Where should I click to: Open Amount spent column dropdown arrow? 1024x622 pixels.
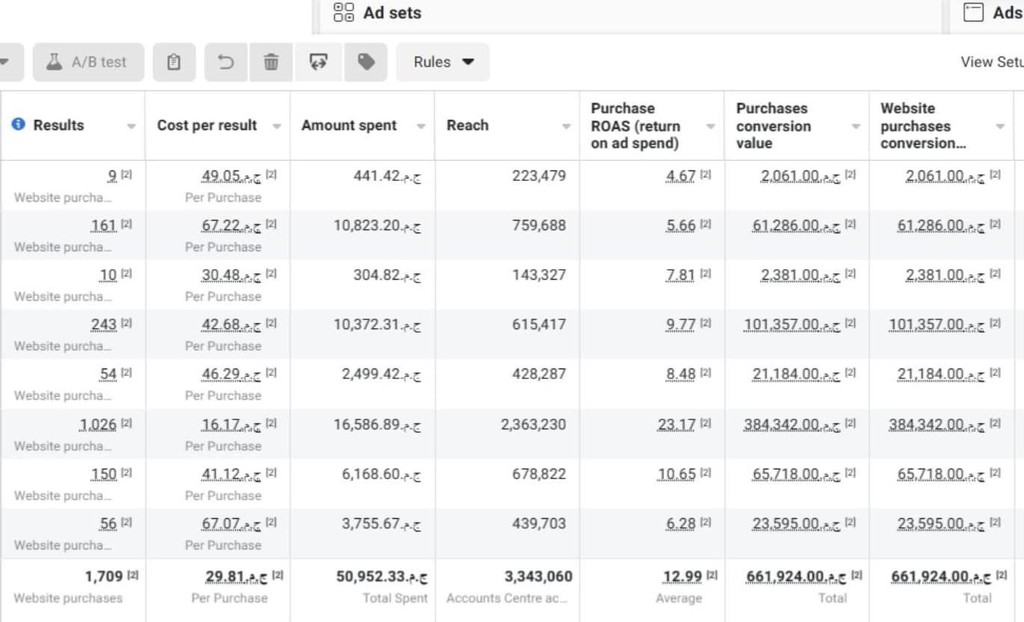(421, 126)
